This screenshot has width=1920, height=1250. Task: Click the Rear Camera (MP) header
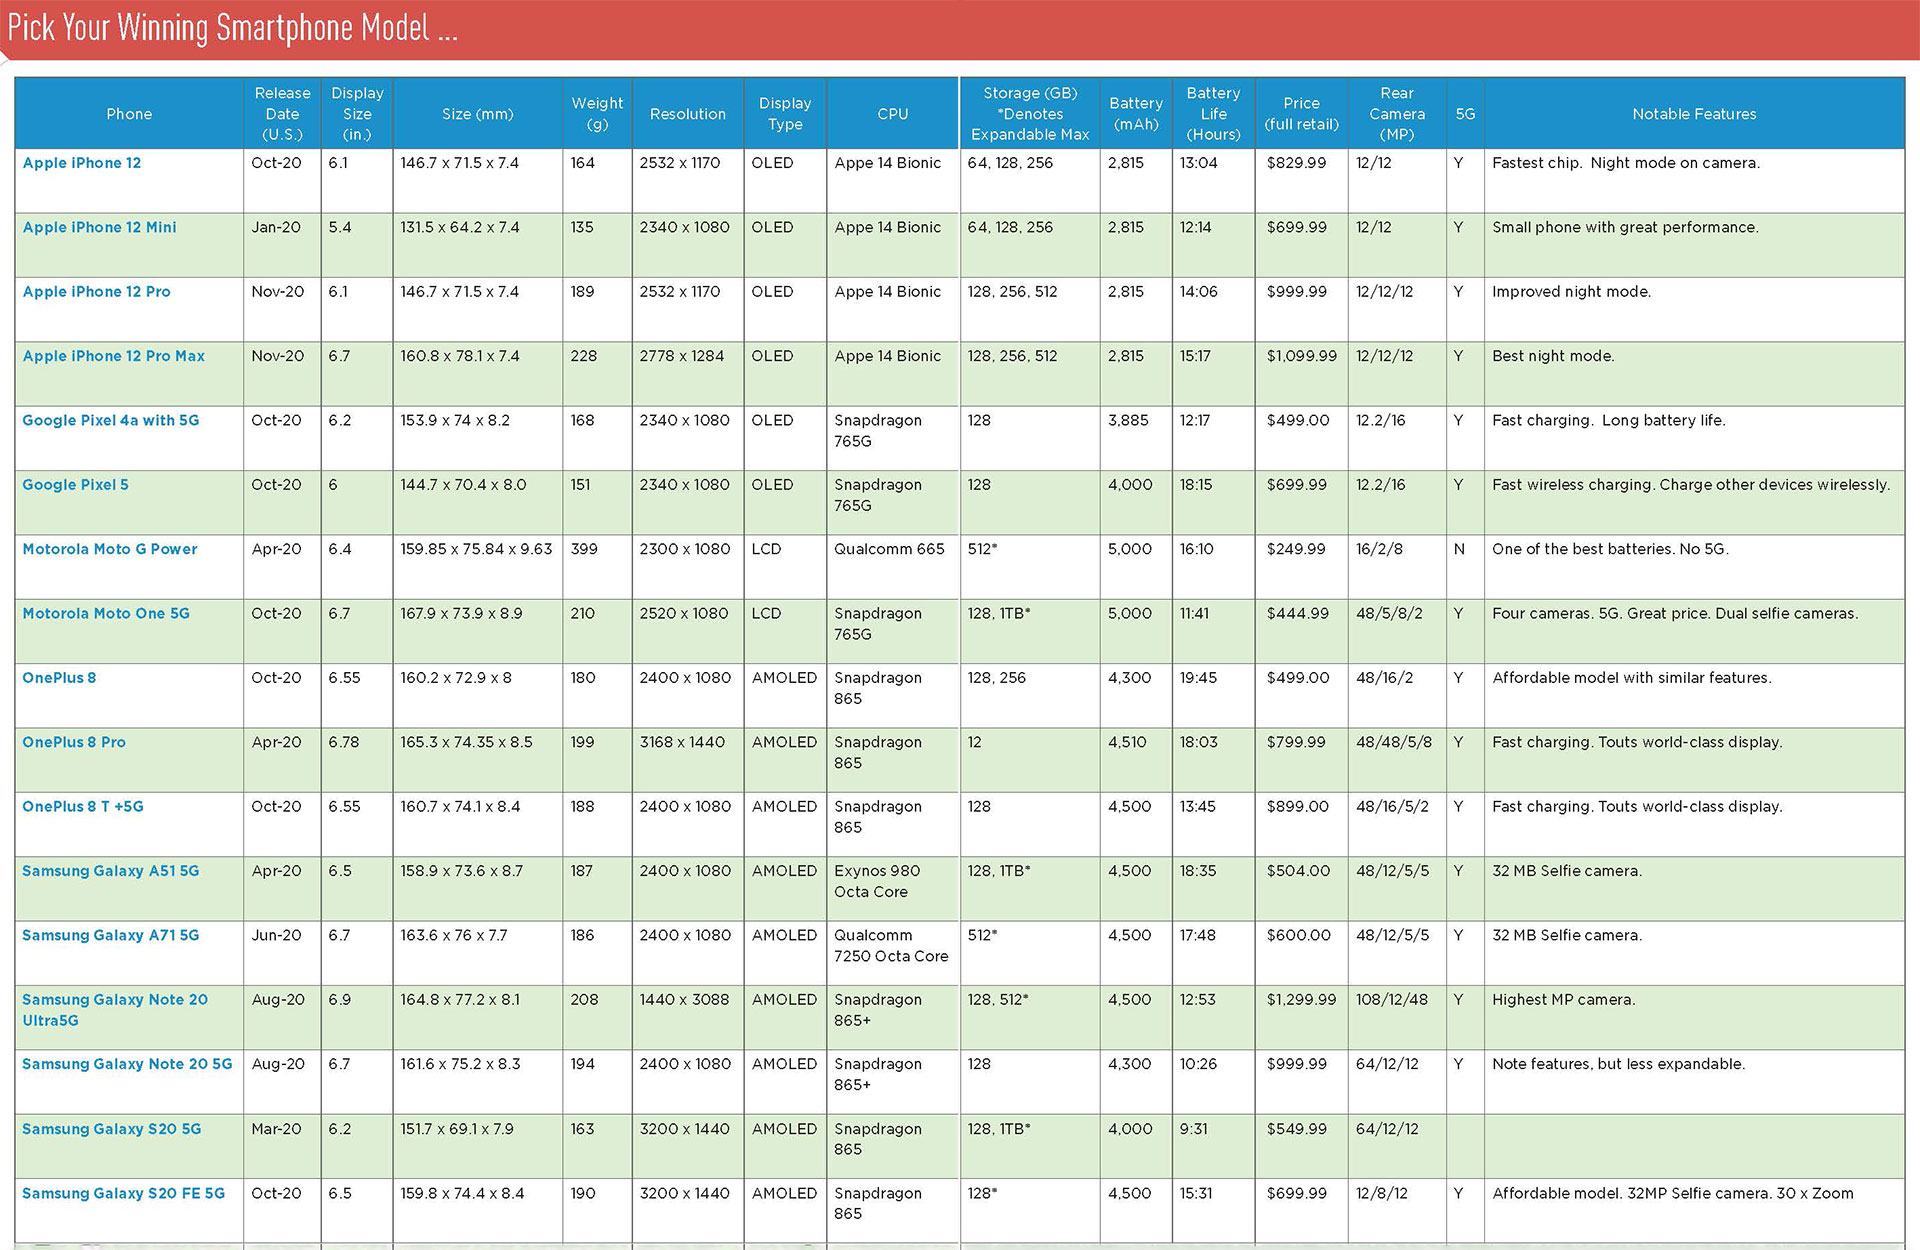(x=1396, y=114)
